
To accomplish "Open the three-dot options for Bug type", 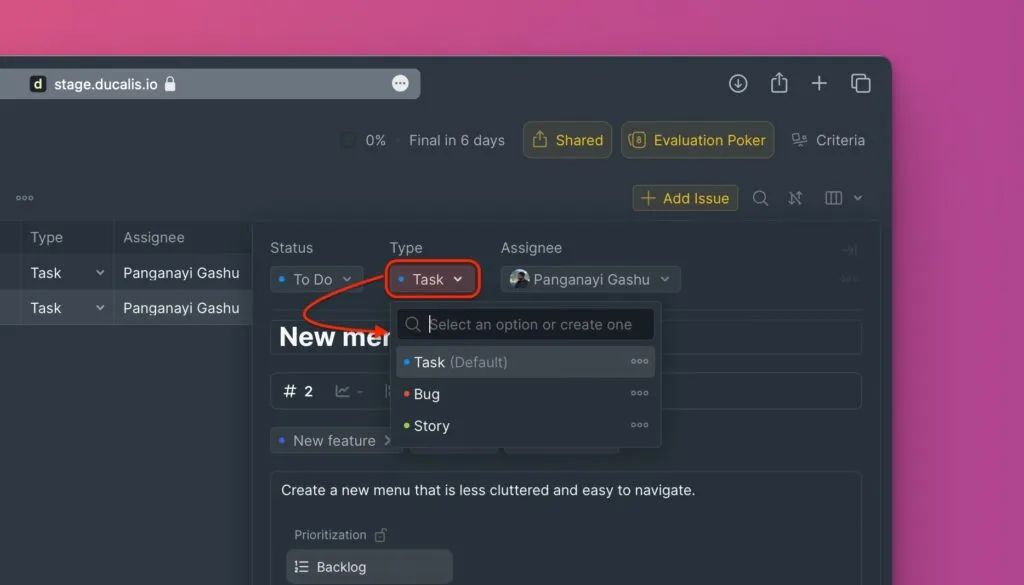I will click(x=639, y=394).
